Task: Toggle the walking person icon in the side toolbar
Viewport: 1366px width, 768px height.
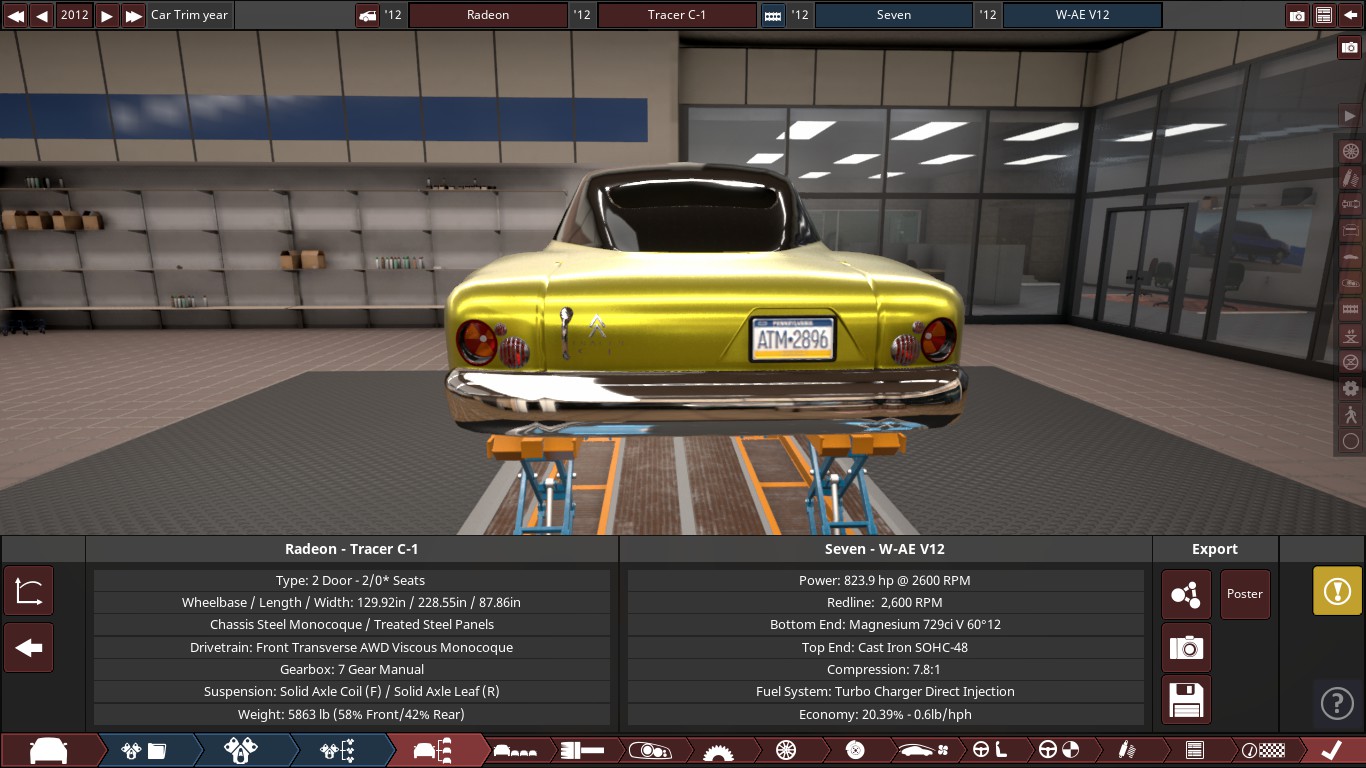Action: point(1350,414)
